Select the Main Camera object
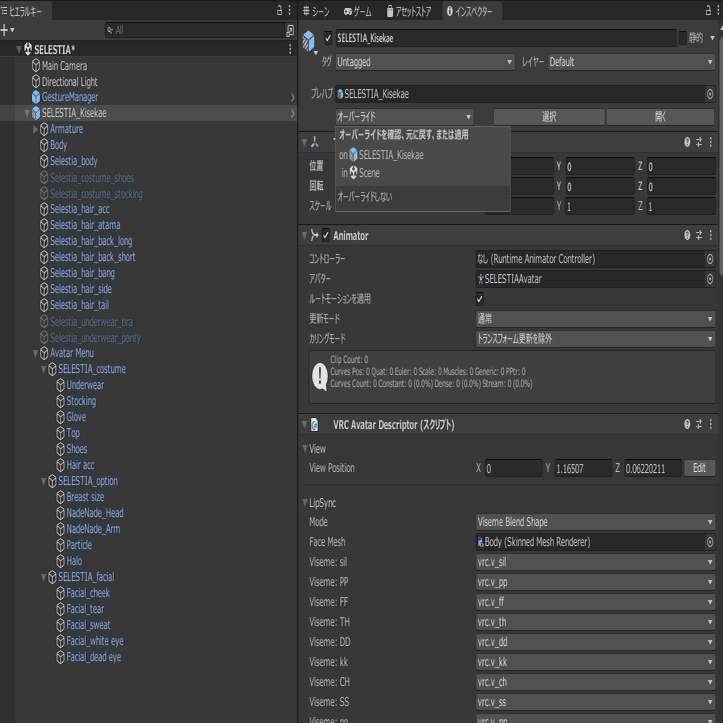723x723 pixels. pyautogui.click(x=64, y=66)
